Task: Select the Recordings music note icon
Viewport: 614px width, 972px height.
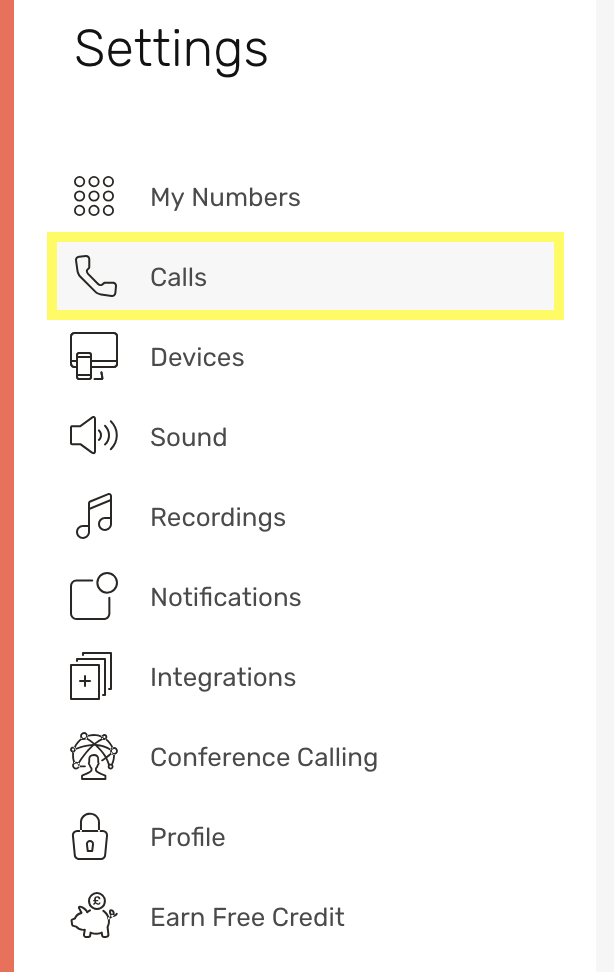Action: click(92, 517)
